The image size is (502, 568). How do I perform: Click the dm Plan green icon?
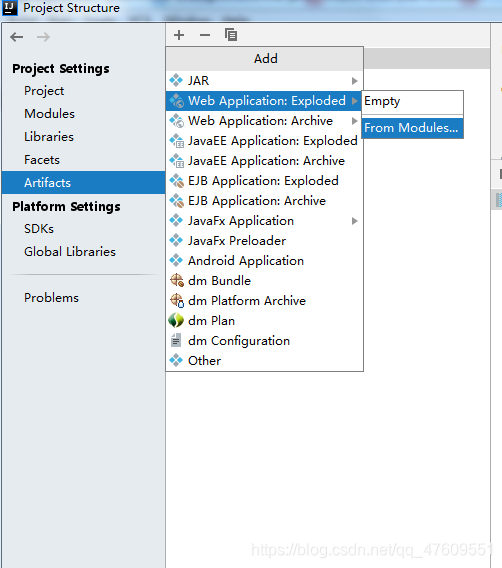click(x=176, y=320)
